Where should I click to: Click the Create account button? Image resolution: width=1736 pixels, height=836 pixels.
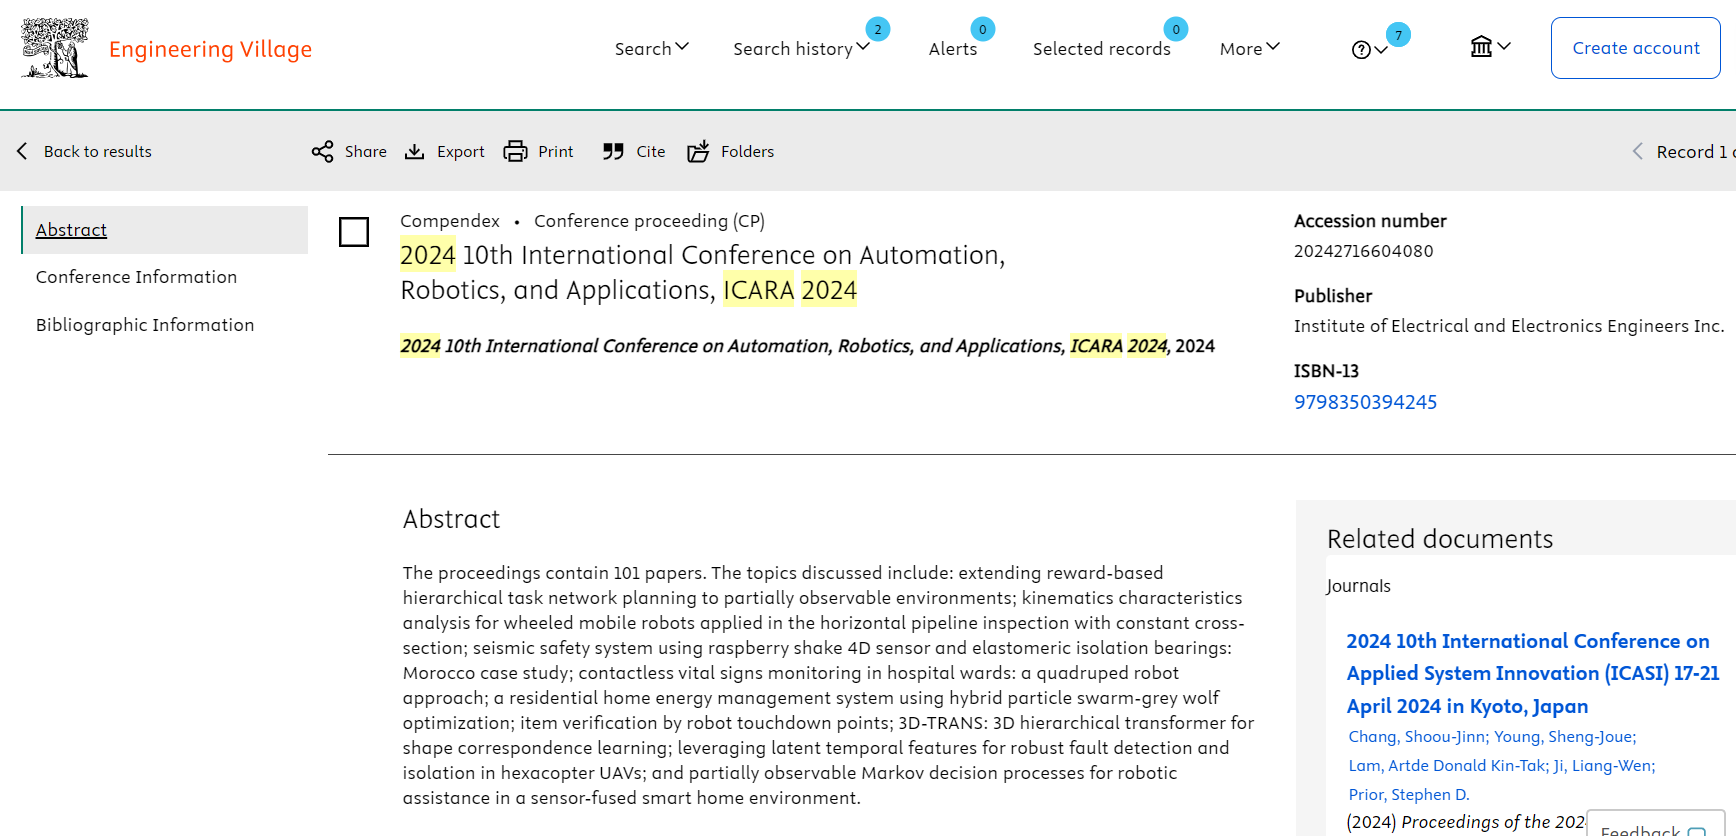[x=1636, y=48]
